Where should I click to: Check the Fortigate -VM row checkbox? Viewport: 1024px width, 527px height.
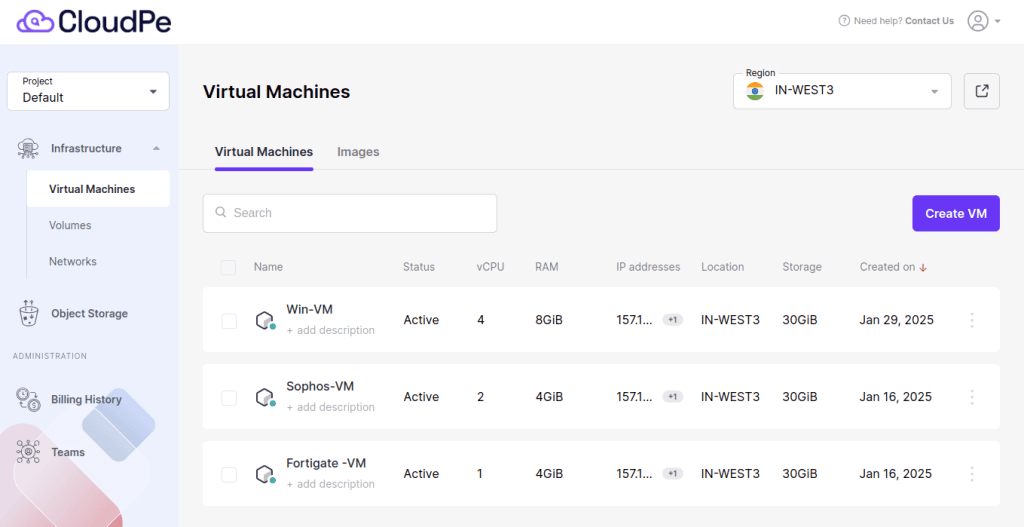point(229,475)
